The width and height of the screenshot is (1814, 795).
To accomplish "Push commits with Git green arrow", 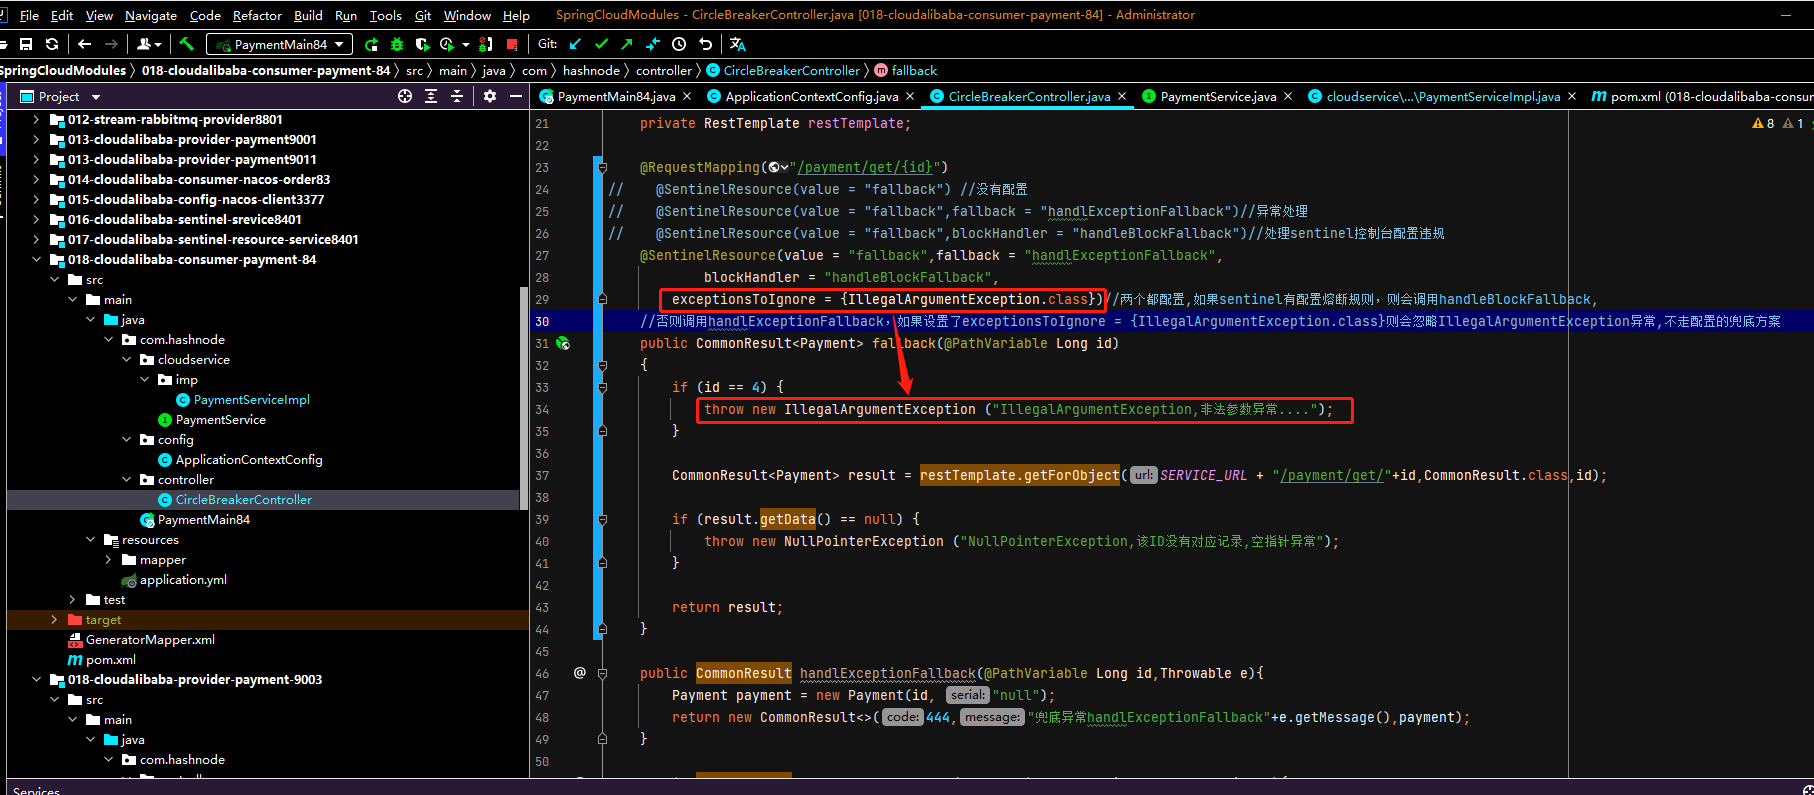I will 627,44.
